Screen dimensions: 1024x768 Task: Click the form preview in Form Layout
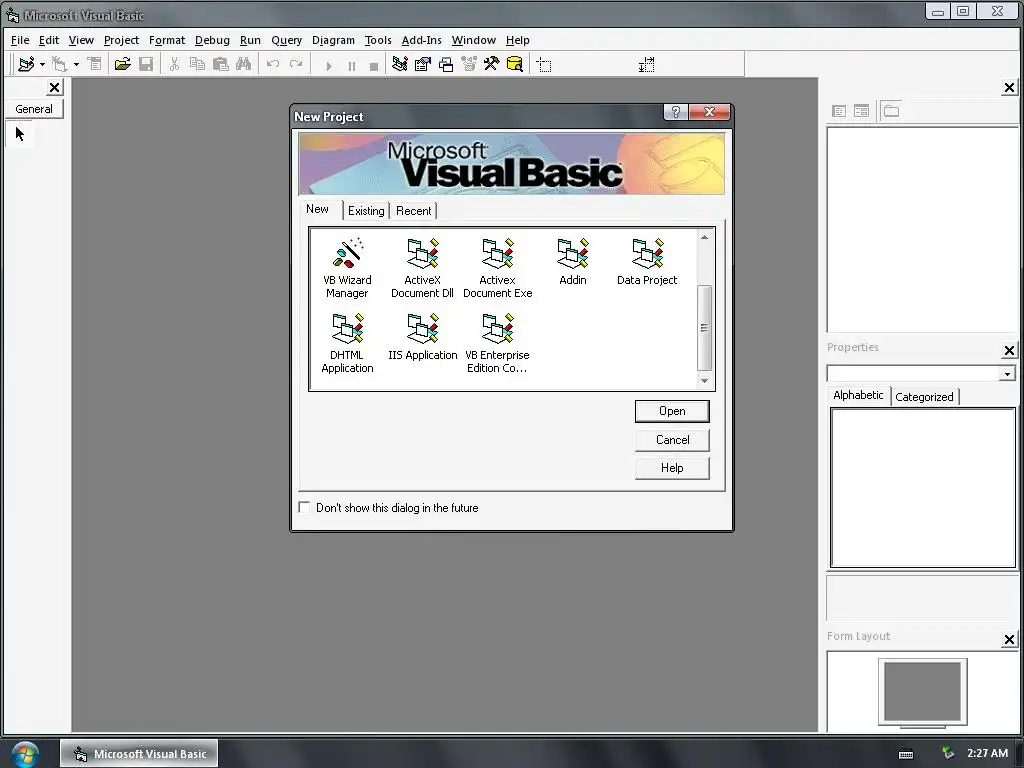(922, 692)
